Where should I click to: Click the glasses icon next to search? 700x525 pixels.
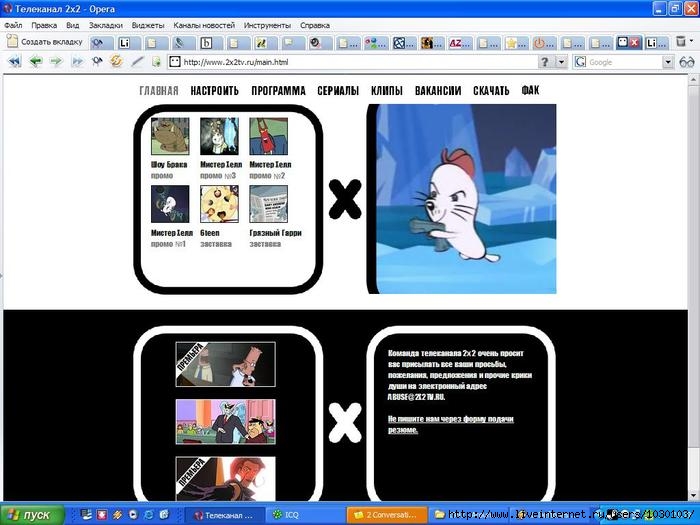687,62
